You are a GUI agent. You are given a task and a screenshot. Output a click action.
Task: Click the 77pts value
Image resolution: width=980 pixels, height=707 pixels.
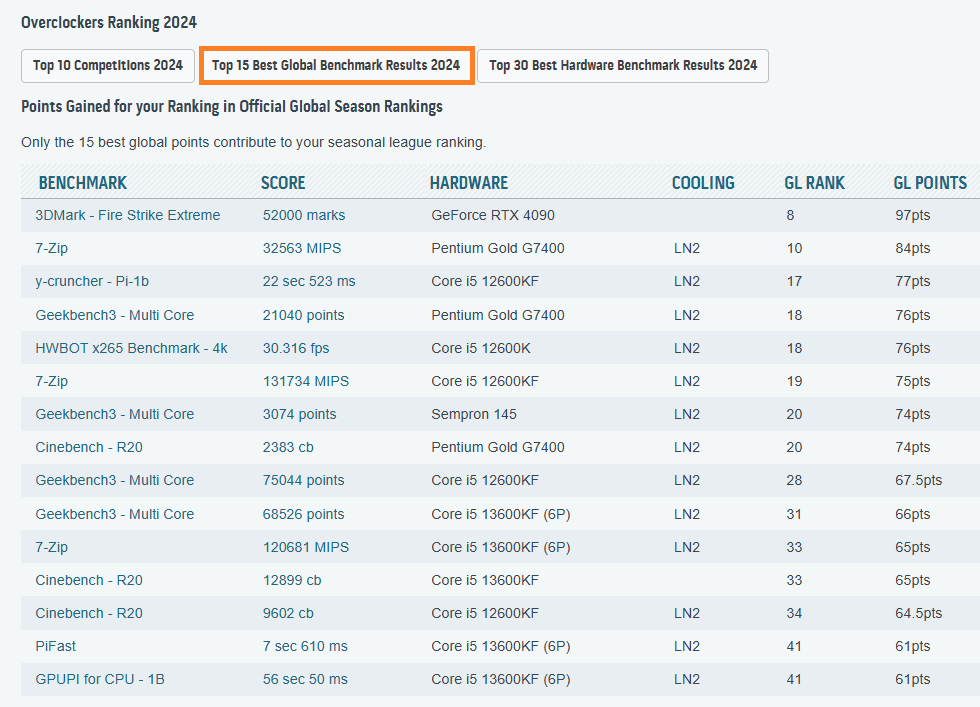coord(912,281)
